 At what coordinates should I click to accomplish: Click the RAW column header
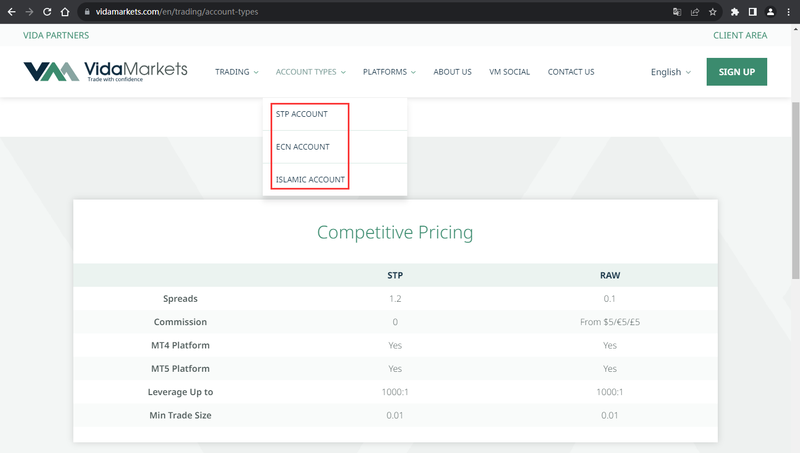pyautogui.click(x=610, y=275)
